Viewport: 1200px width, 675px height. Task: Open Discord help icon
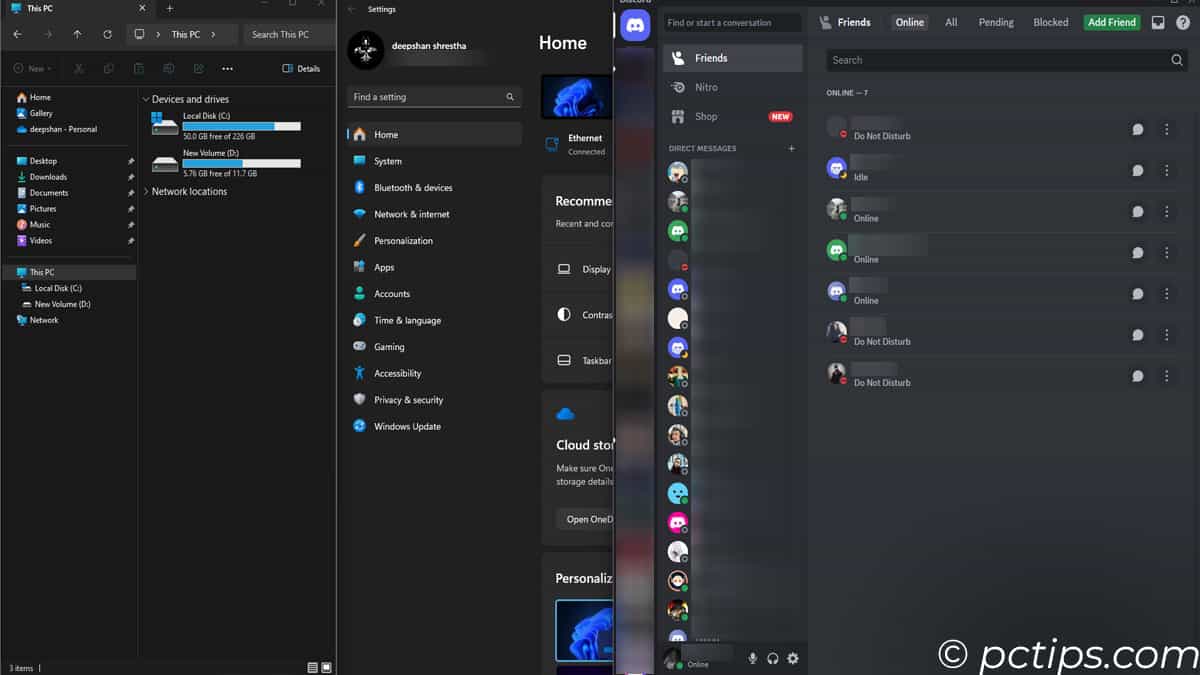[1185, 22]
